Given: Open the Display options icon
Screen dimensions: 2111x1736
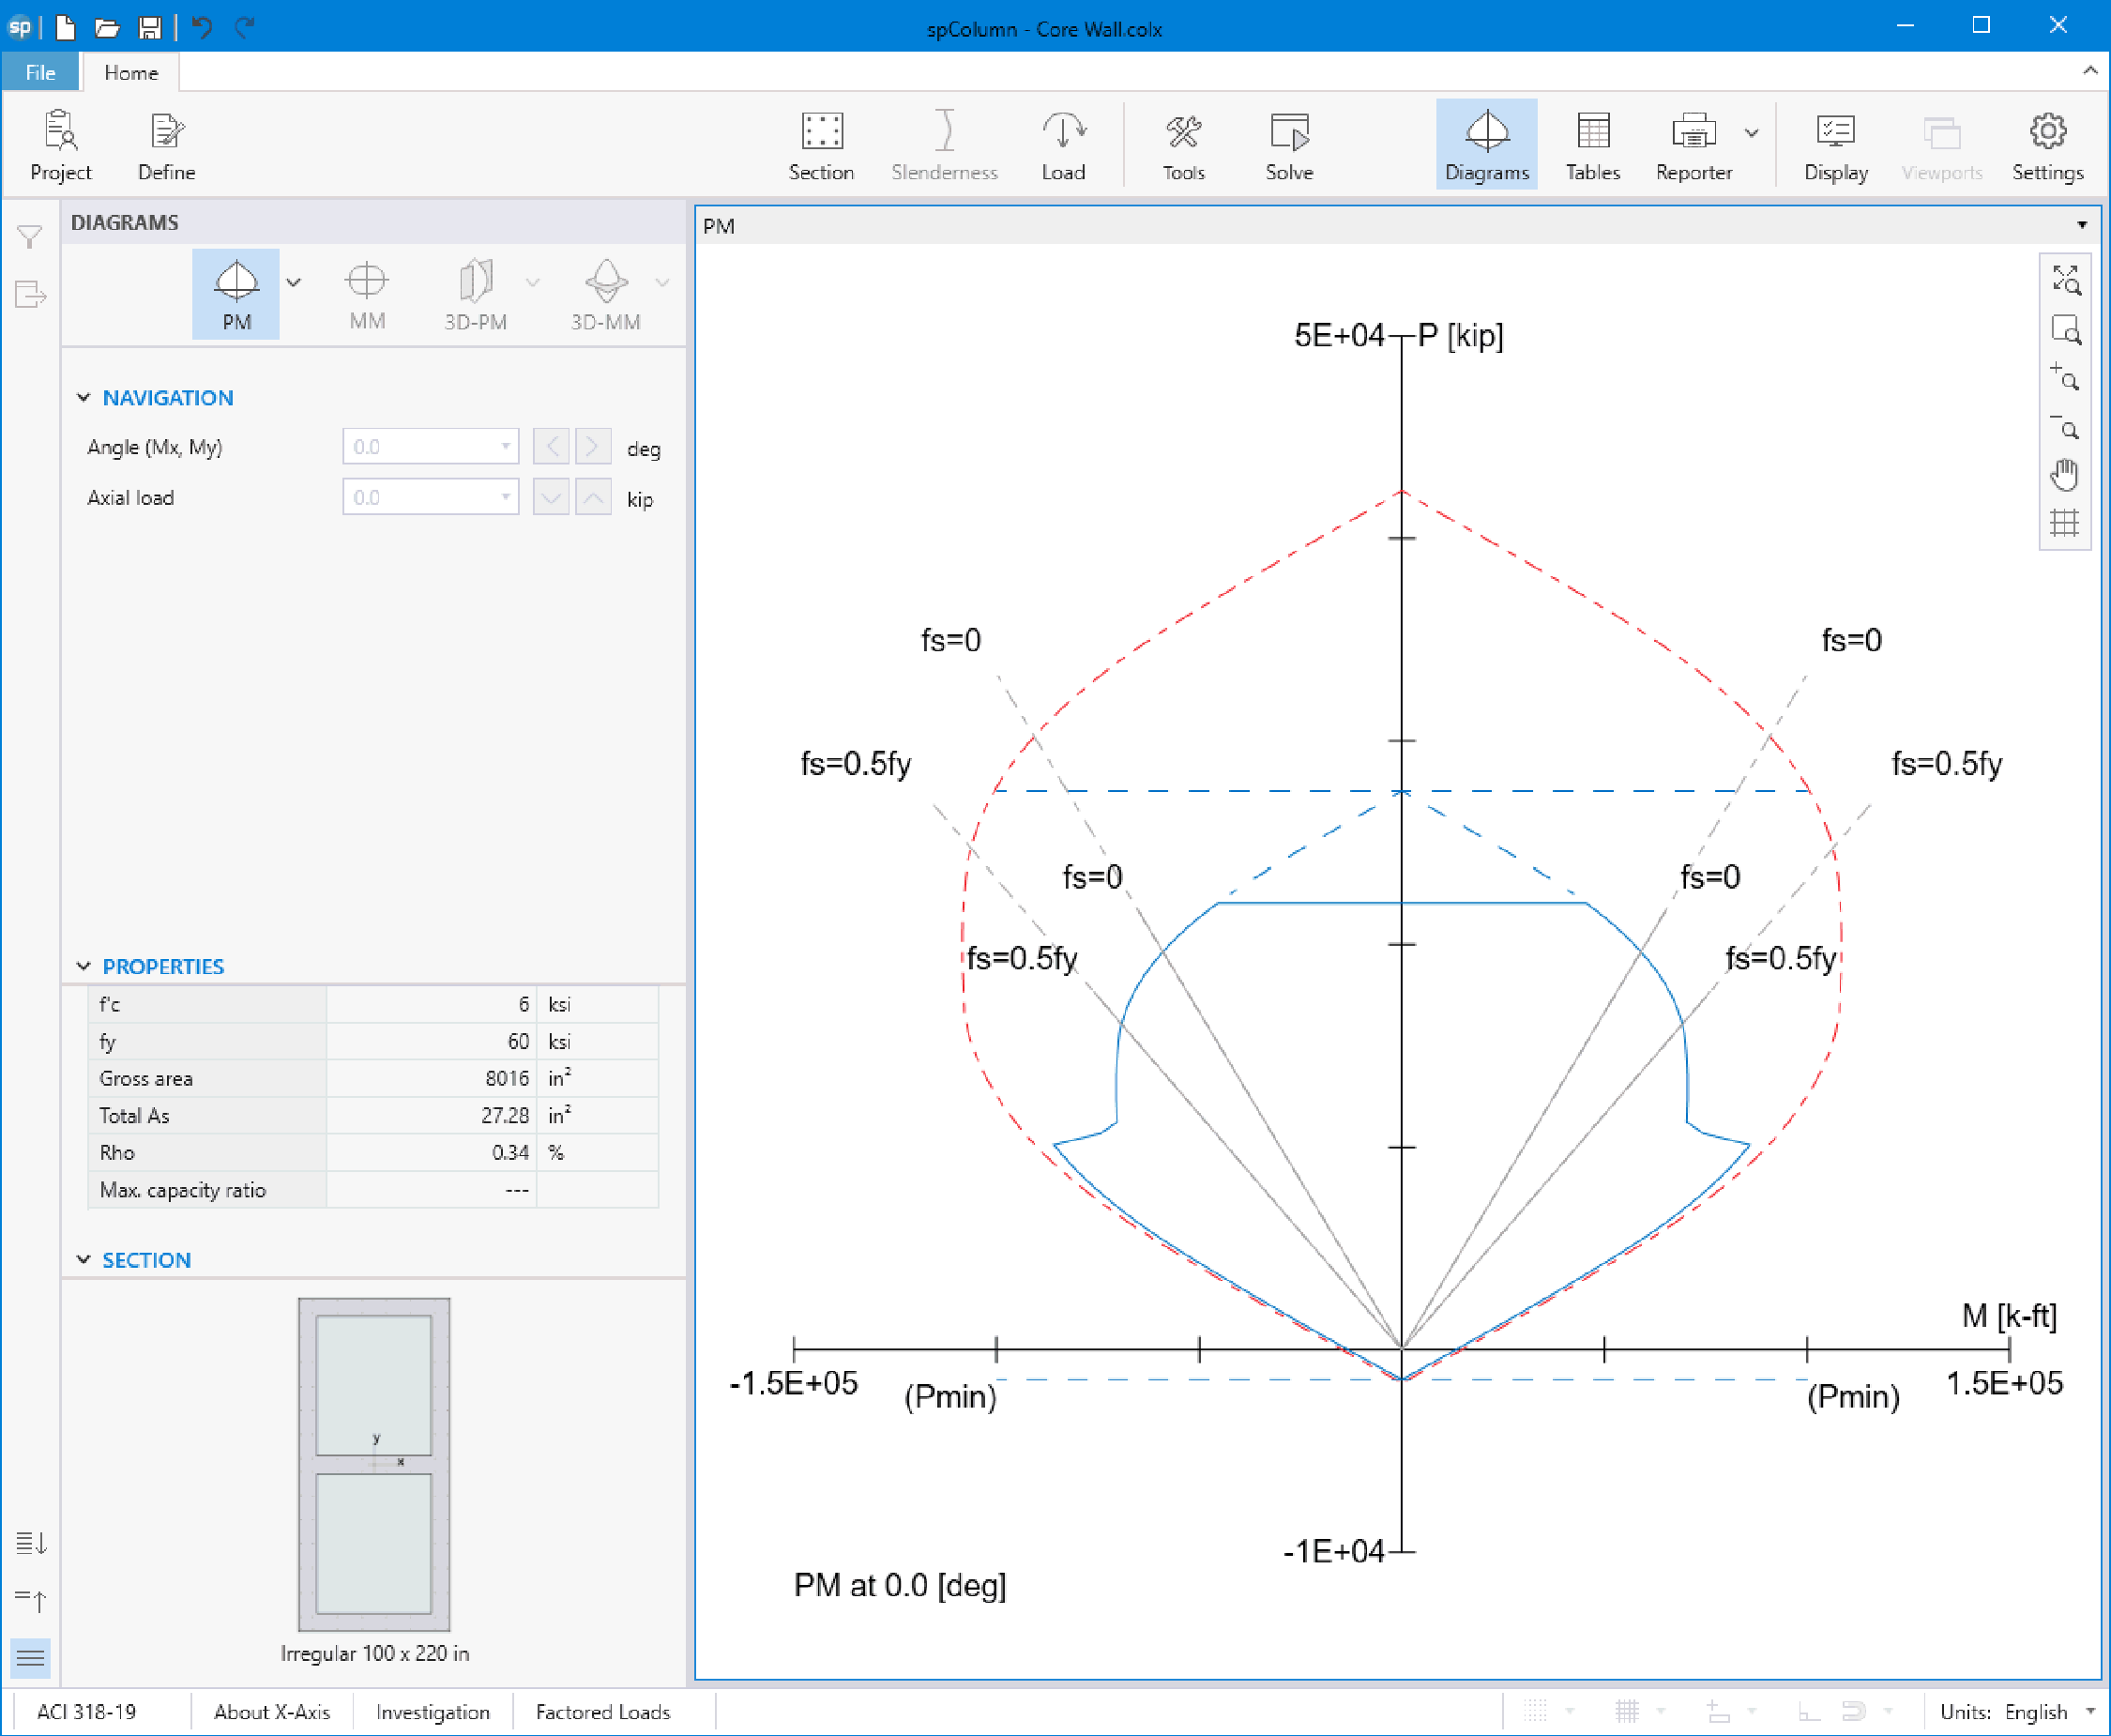Looking at the screenshot, I should tap(1835, 146).
